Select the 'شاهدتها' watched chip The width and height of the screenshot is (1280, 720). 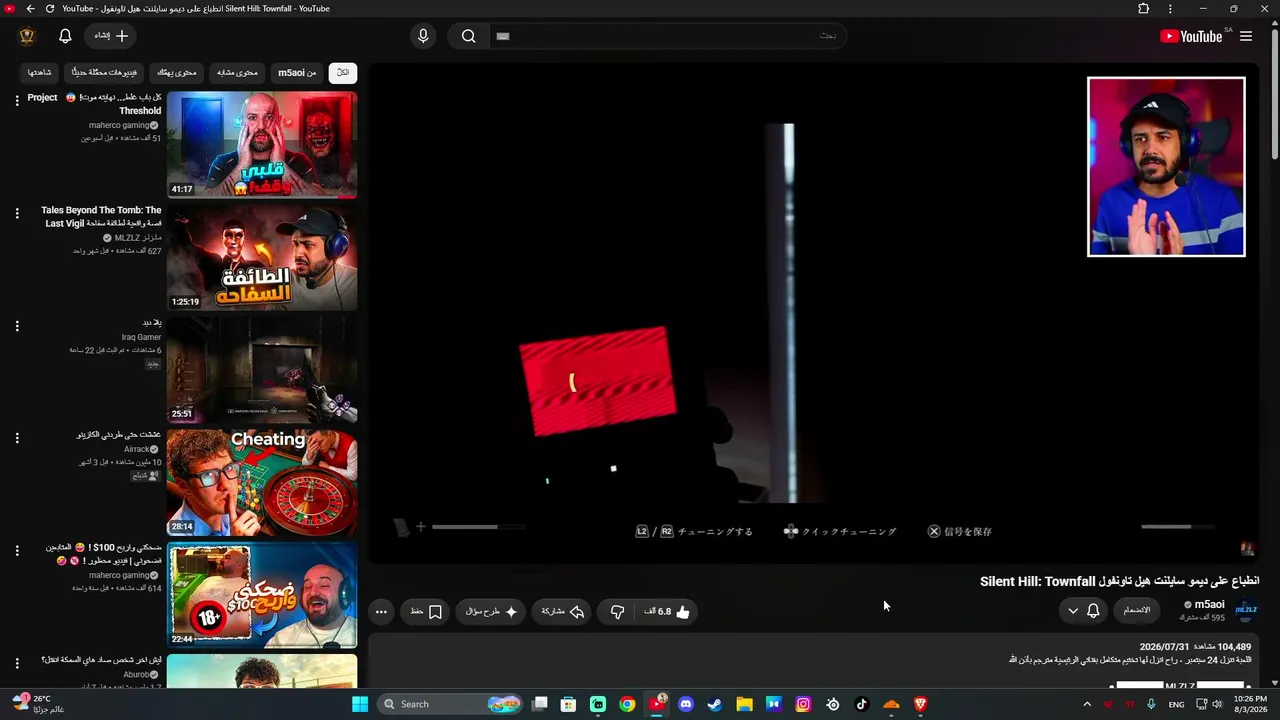40,72
